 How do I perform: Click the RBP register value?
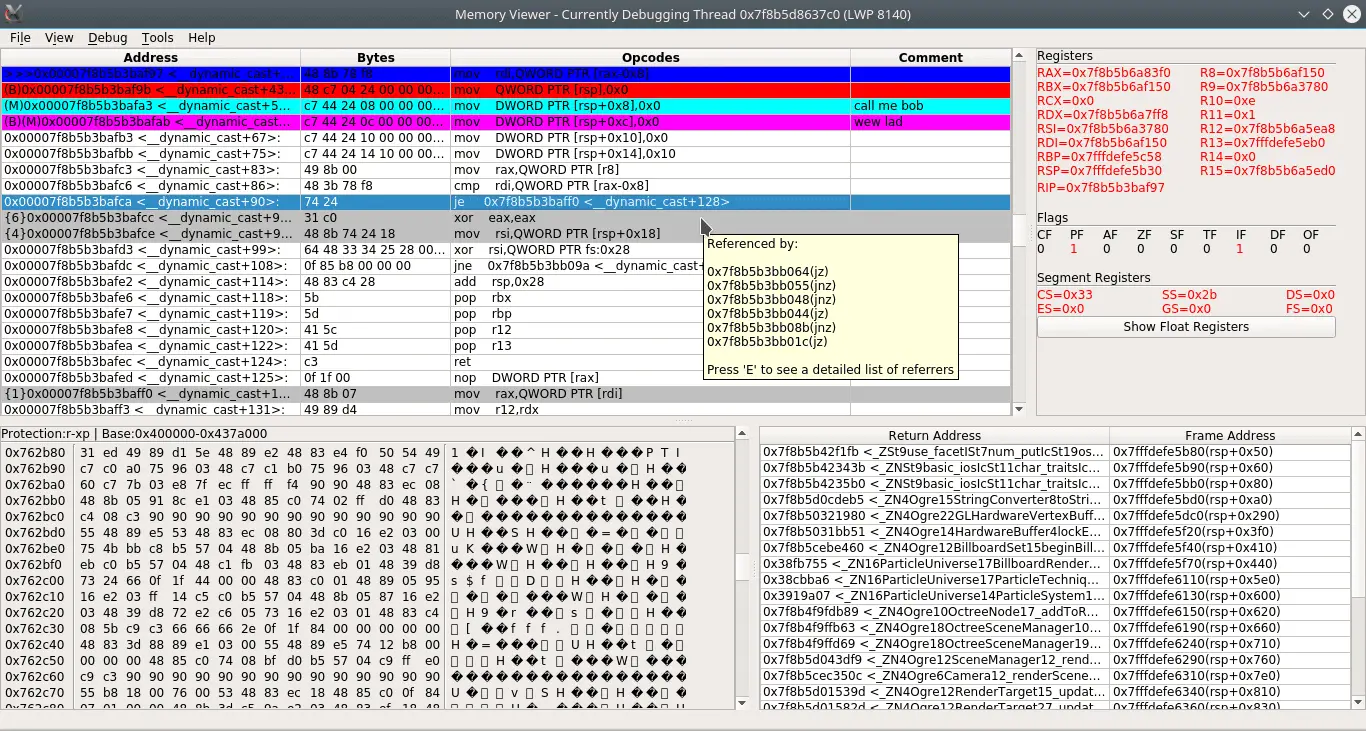[x=1099, y=157]
